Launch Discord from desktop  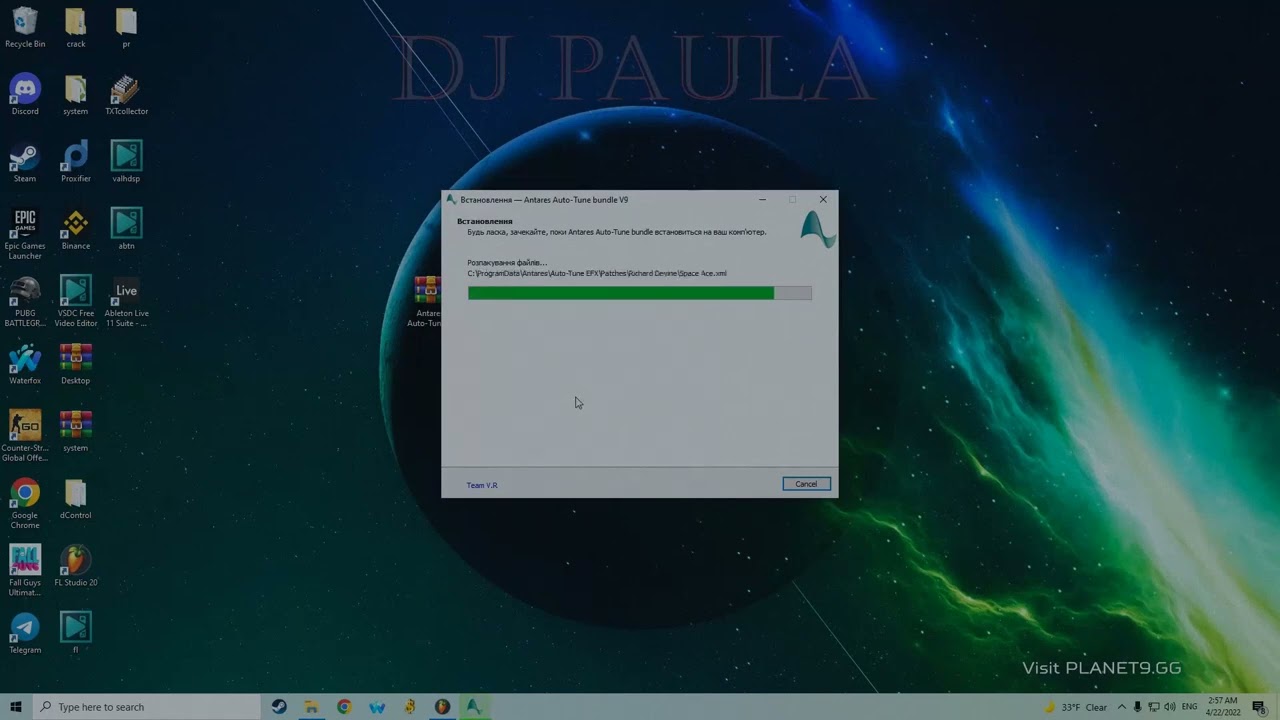point(25,94)
